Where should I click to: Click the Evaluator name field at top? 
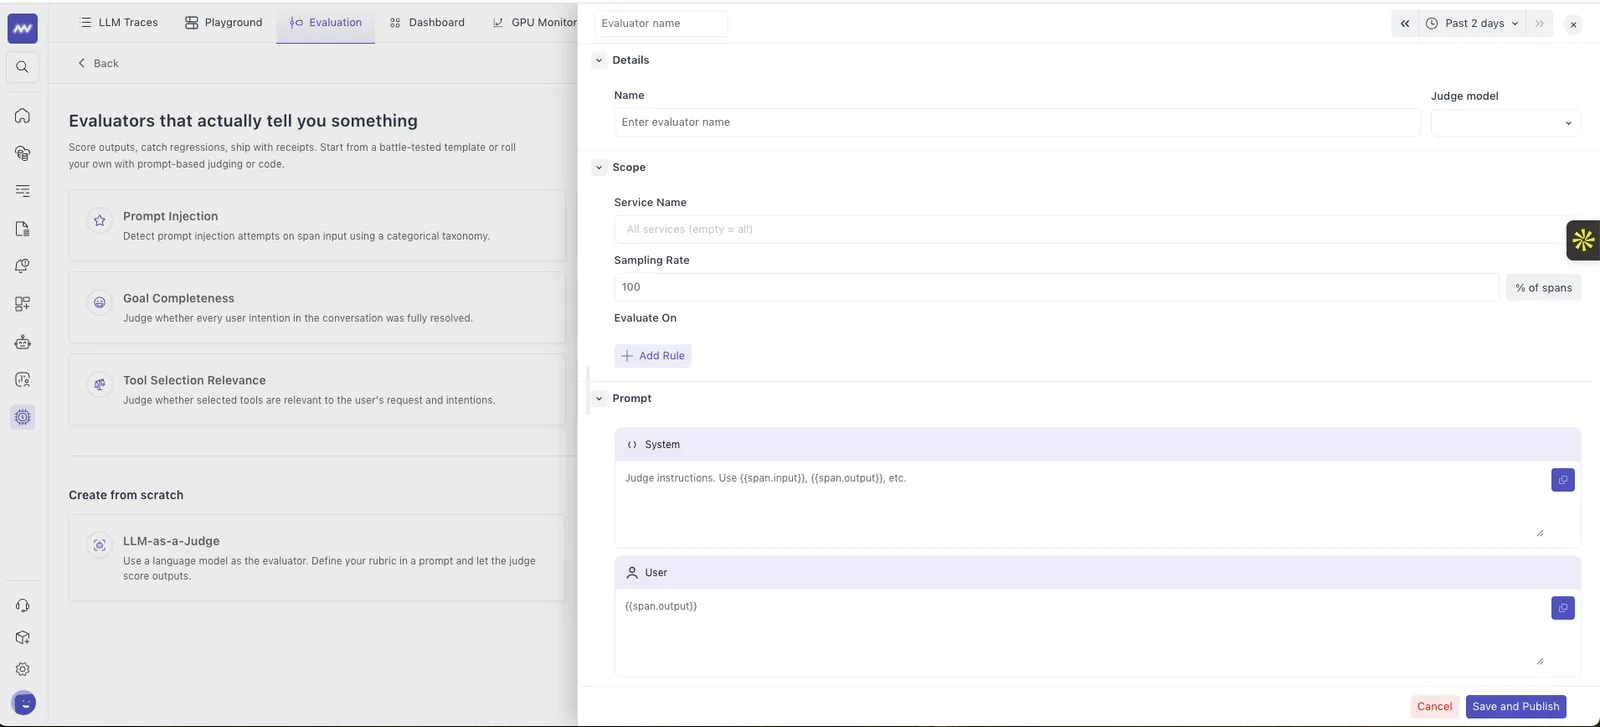point(661,23)
